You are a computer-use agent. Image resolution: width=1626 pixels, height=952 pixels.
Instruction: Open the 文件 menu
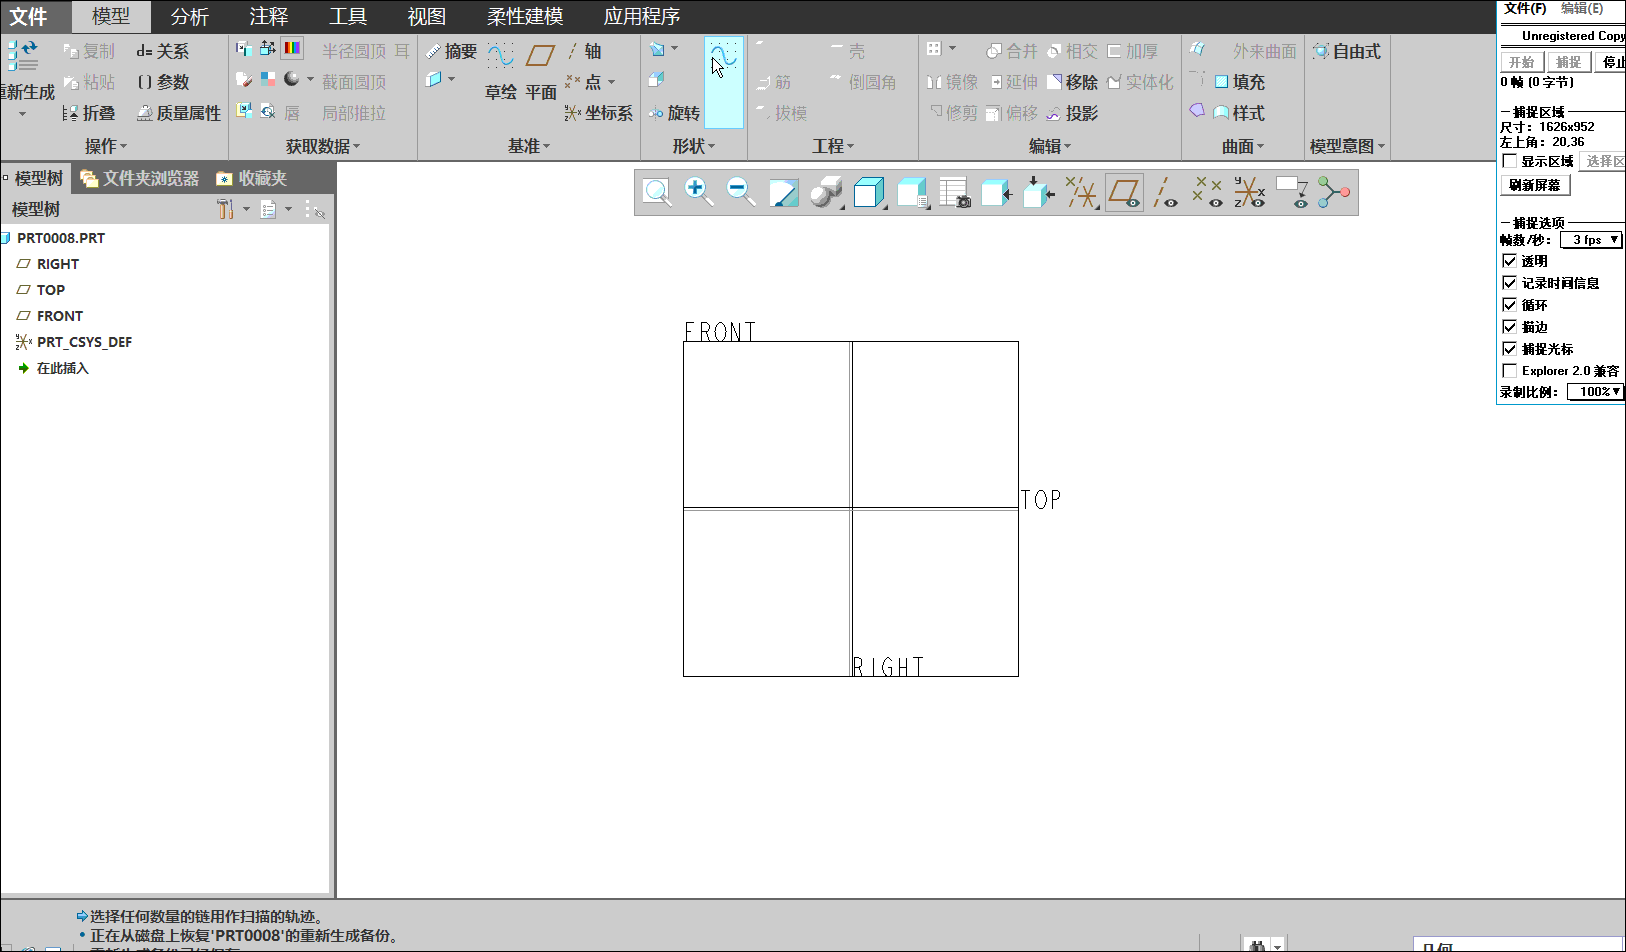(29, 17)
